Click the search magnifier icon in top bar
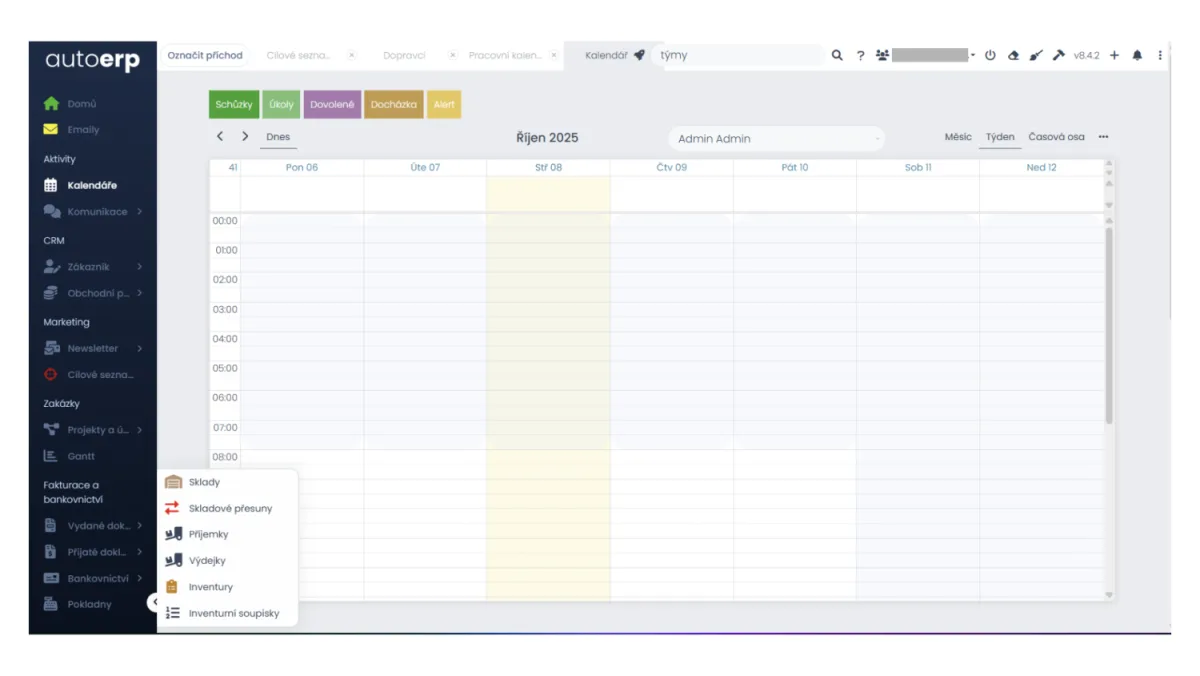 pos(837,56)
